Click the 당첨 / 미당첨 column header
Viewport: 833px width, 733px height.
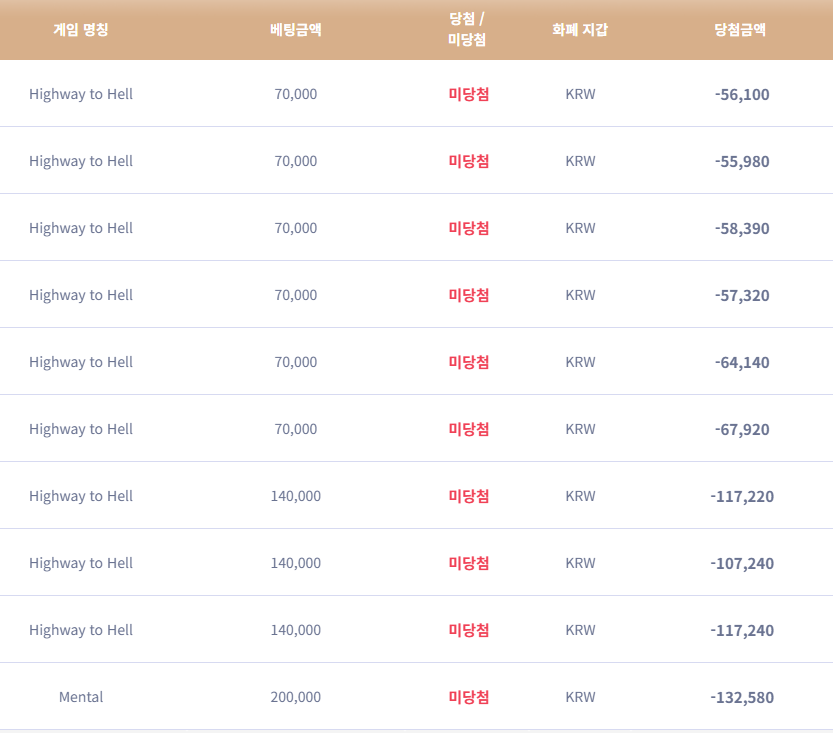coord(467,29)
